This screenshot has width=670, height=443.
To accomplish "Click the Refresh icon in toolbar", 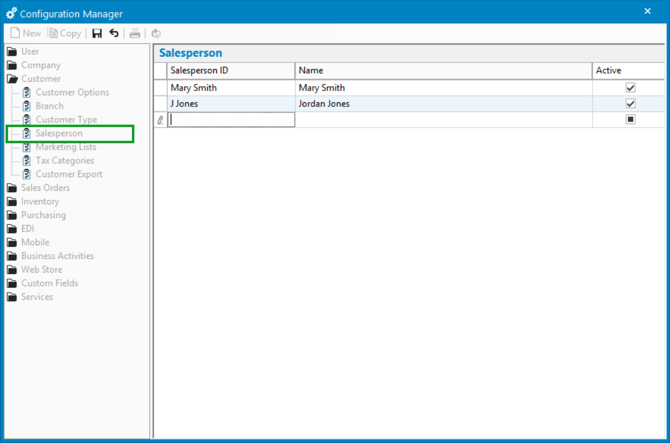I will coord(156,33).
